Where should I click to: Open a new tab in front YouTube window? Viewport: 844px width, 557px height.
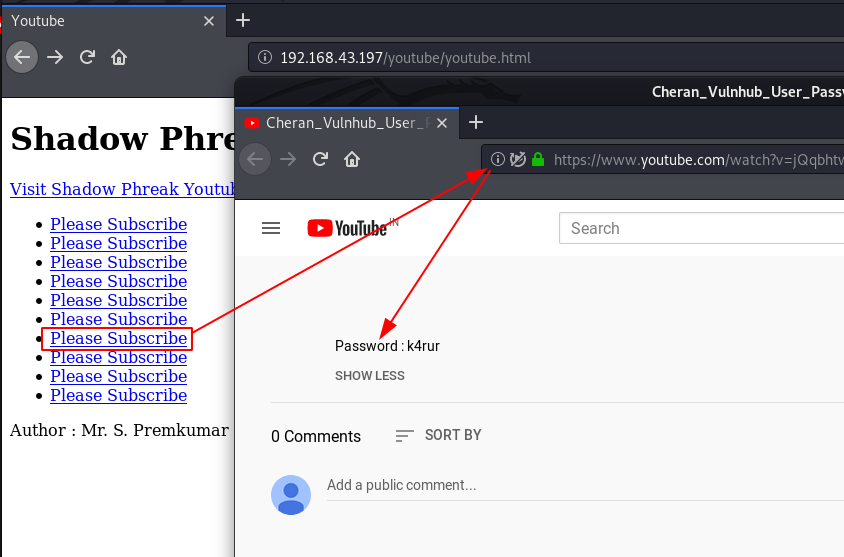pos(476,122)
